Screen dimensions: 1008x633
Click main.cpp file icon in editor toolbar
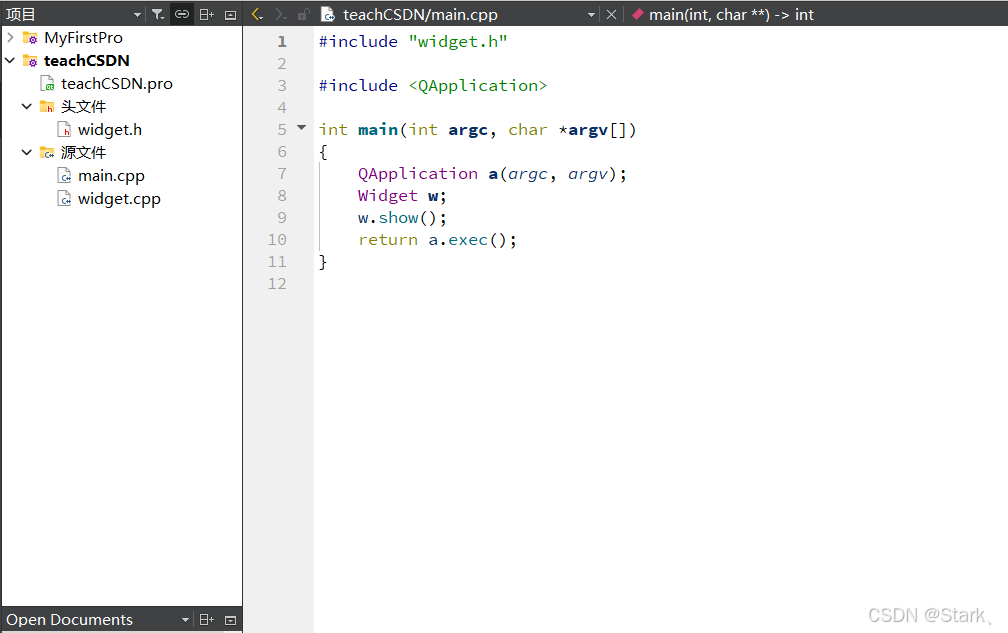pos(328,14)
